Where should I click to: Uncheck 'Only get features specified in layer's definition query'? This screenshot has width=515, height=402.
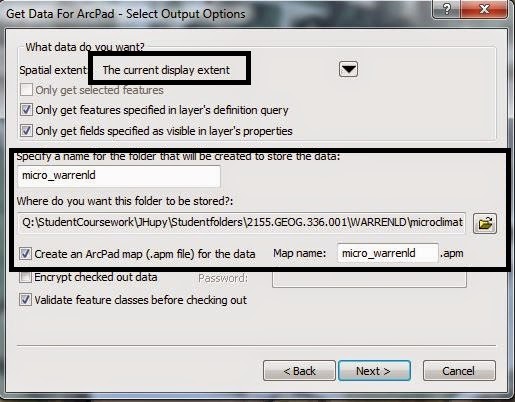[x=26, y=110]
